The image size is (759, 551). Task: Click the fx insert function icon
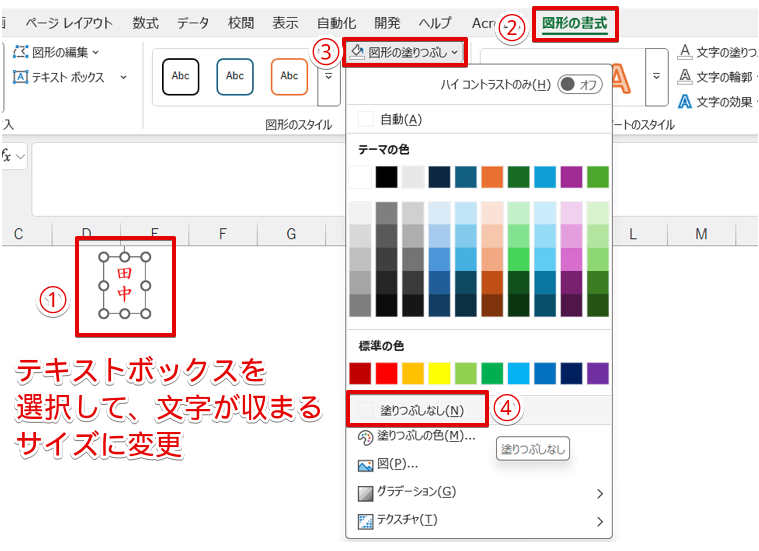click(x=6, y=156)
